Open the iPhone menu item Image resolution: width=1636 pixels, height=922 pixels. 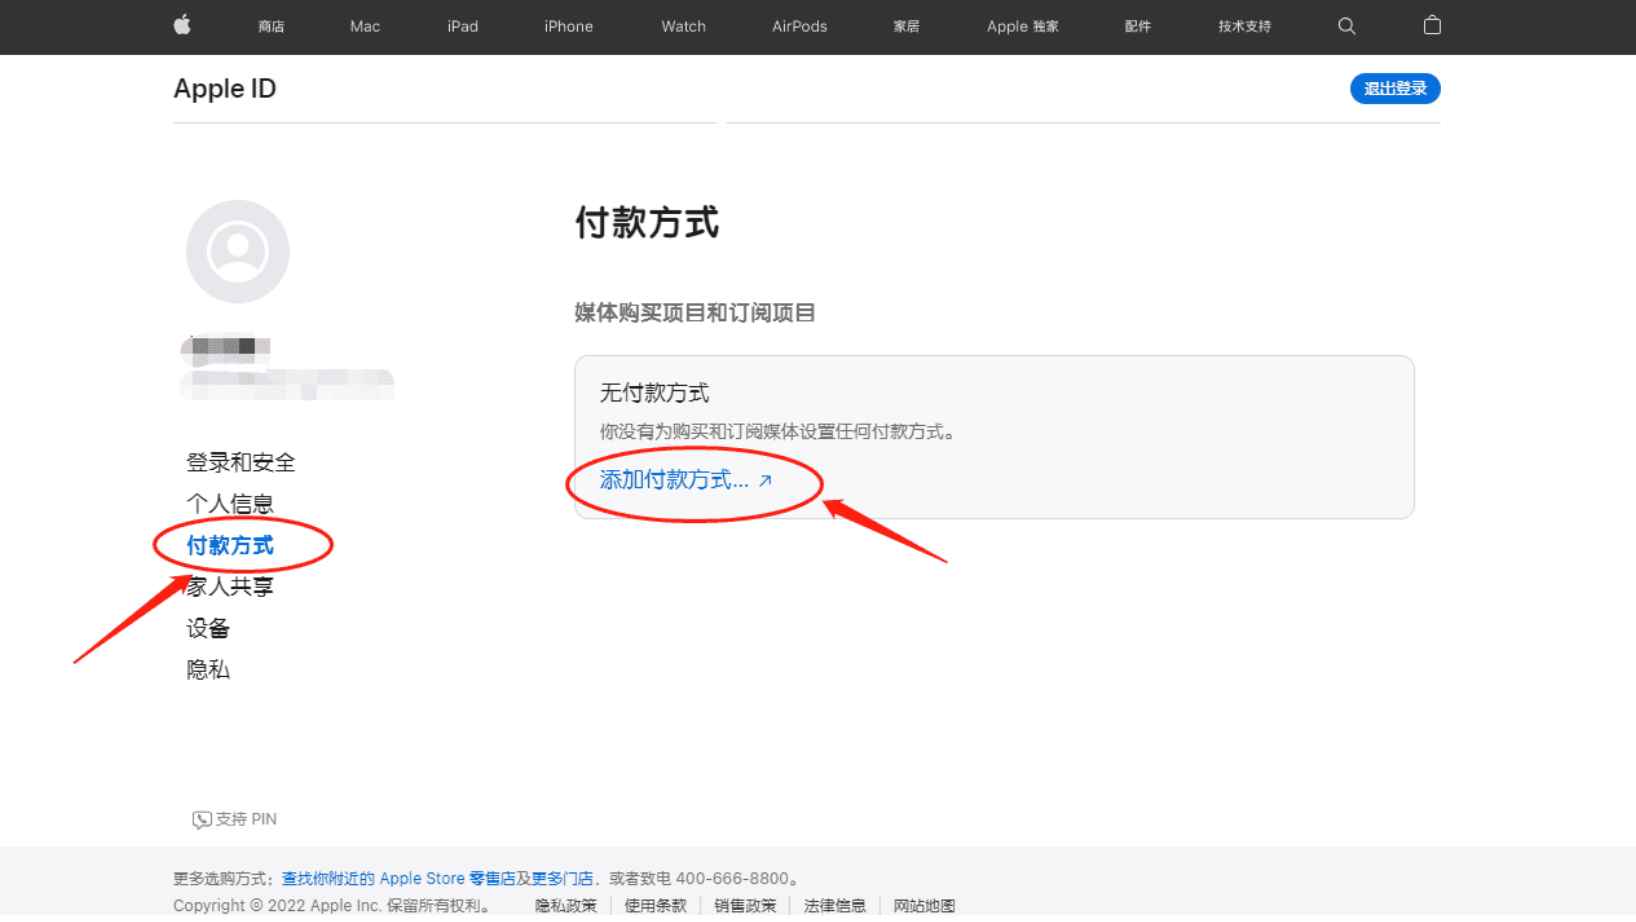567,26
